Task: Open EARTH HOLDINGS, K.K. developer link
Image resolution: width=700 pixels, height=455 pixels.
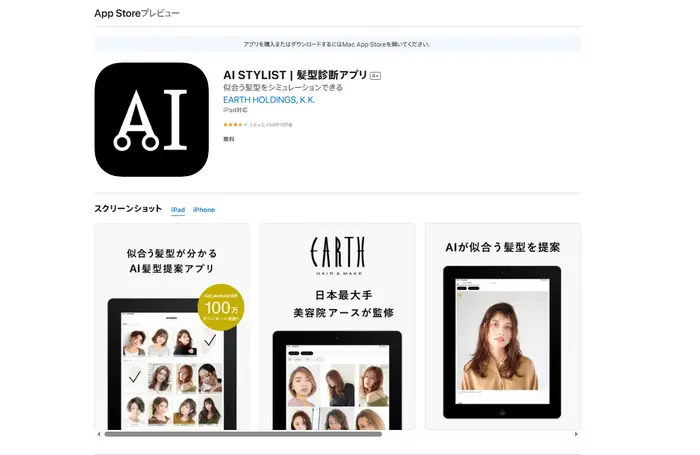Action: click(269, 100)
